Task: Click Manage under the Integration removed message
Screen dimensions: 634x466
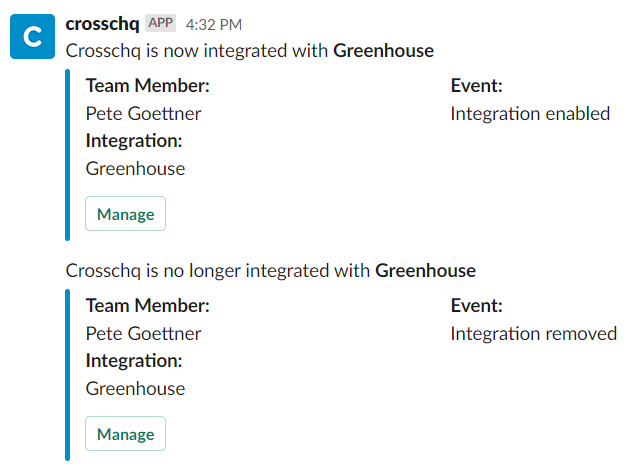Action: pos(125,434)
